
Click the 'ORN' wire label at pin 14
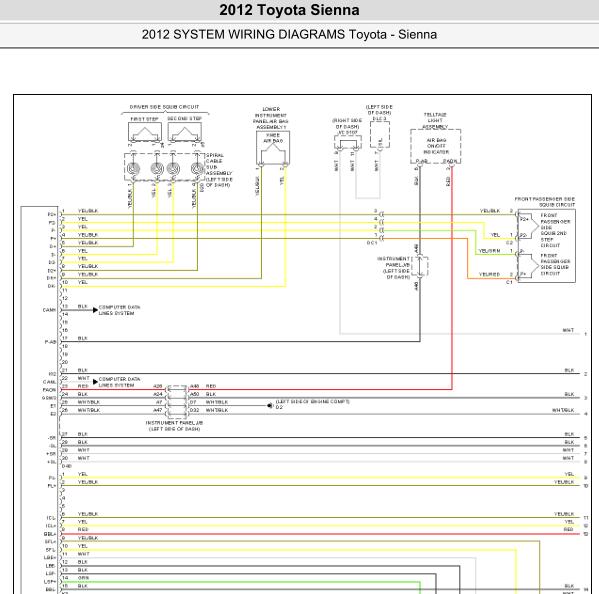[x=83, y=578]
